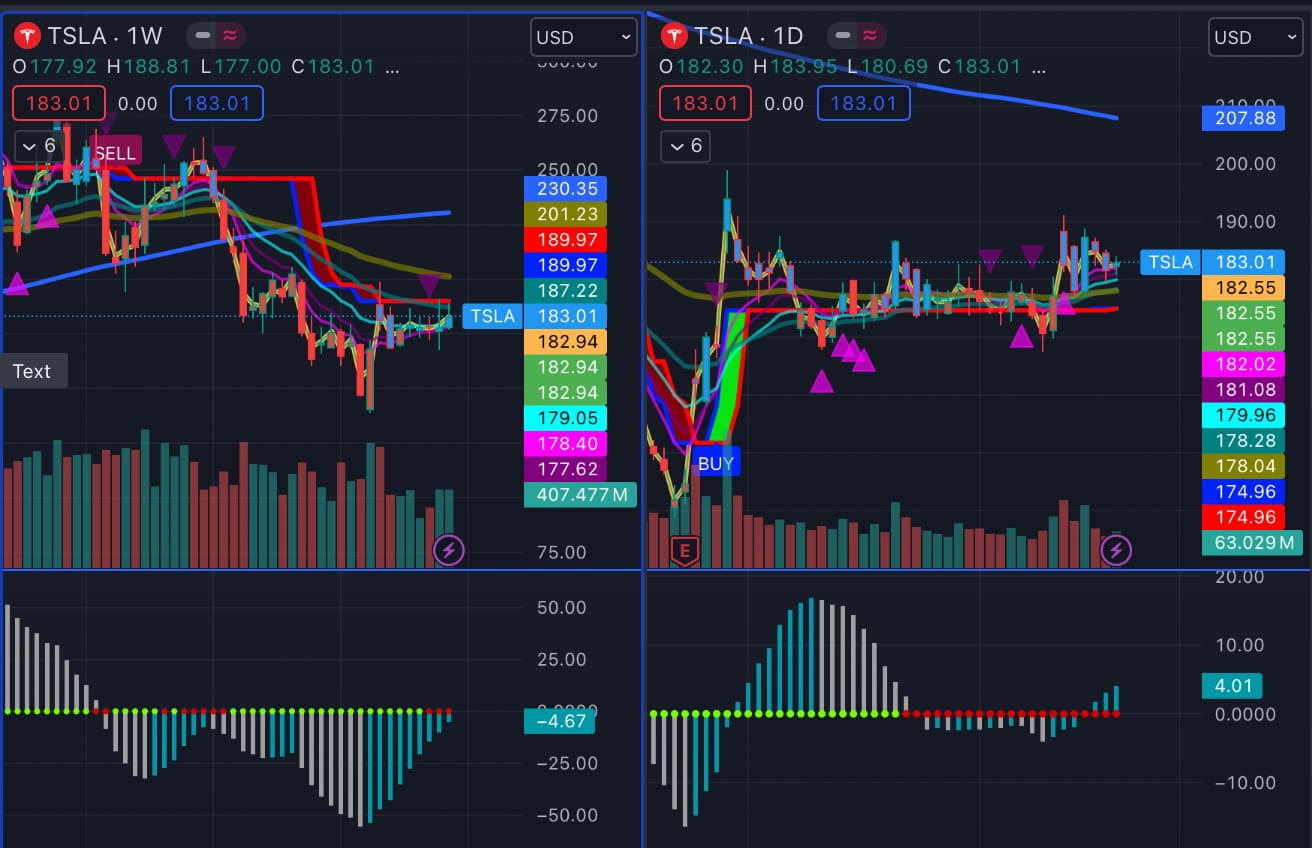This screenshot has height=848, width=1312.
Task: Click the blue 183.01 buy button on the 1W chart
Action: (217, 103)
